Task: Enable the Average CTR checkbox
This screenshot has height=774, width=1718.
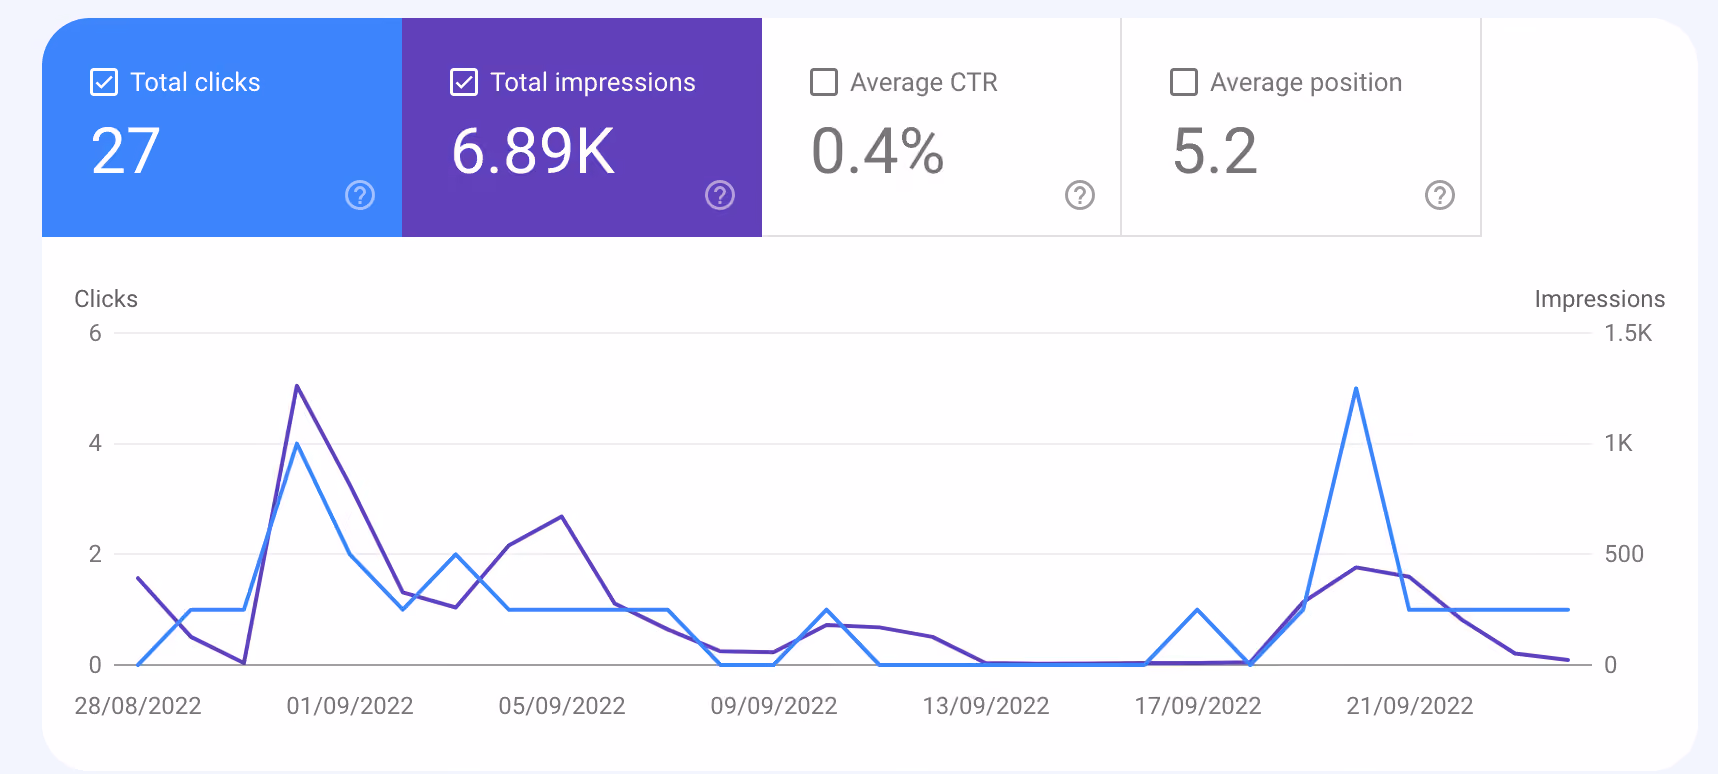Action: [824, 82]
